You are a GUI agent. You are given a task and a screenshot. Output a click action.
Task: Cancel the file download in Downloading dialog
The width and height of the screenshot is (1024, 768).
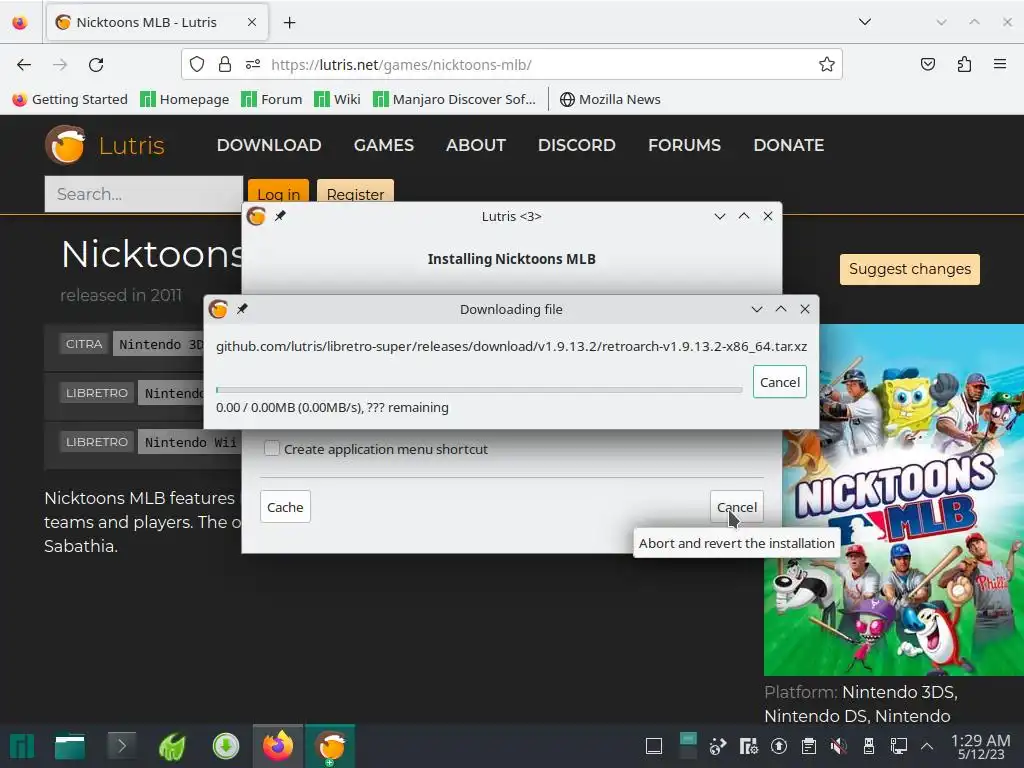(780, 382)
